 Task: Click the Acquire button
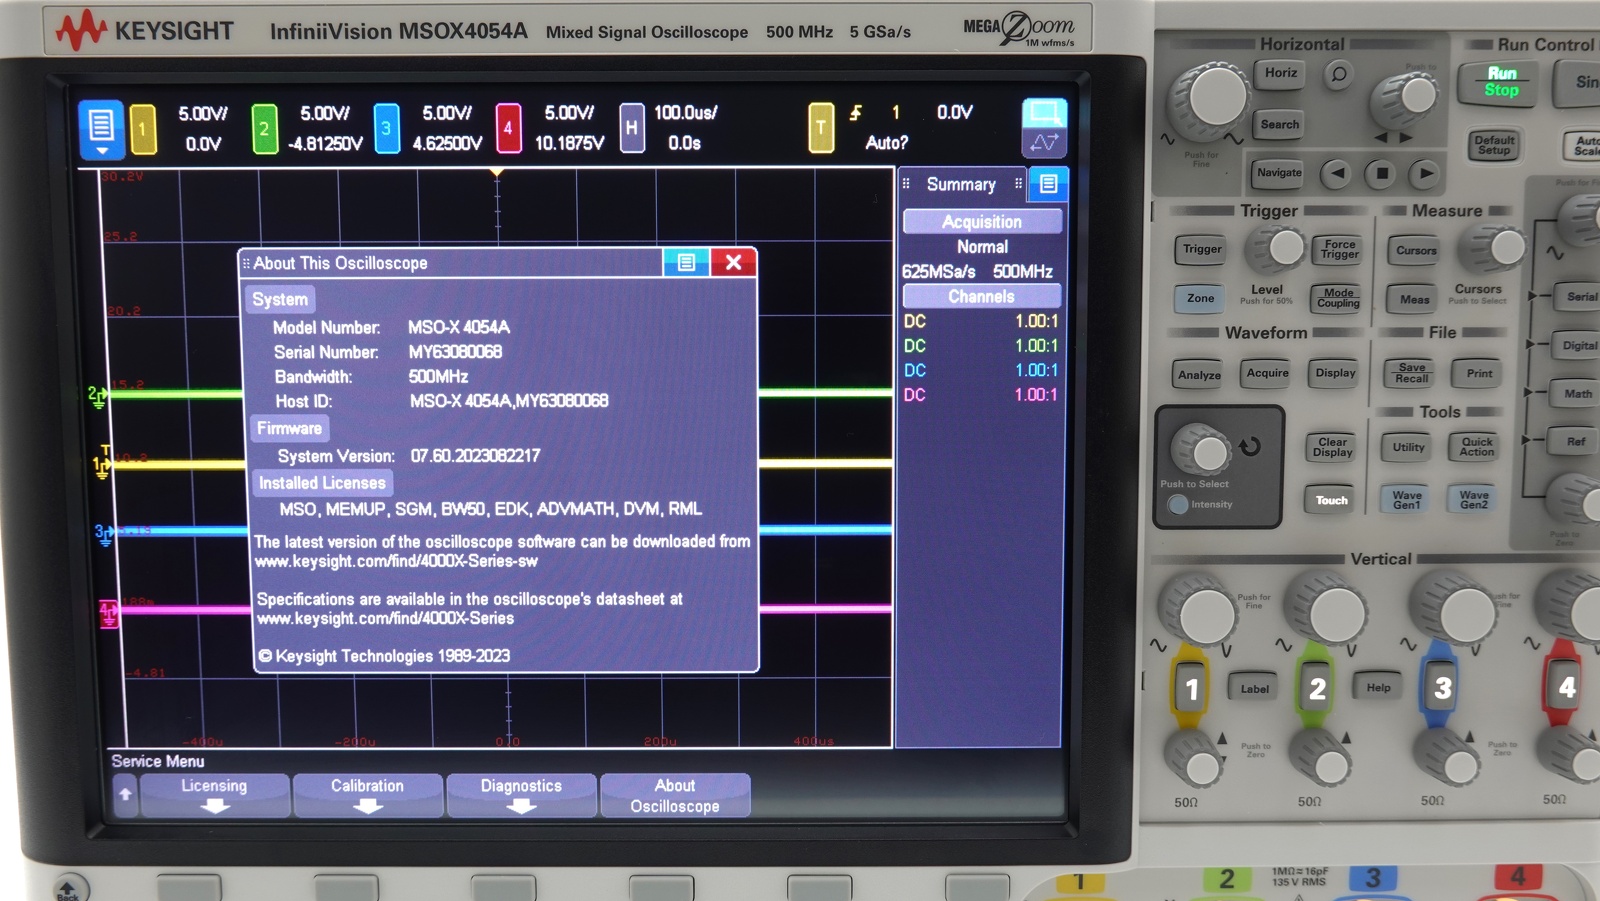coord(1267,373)
